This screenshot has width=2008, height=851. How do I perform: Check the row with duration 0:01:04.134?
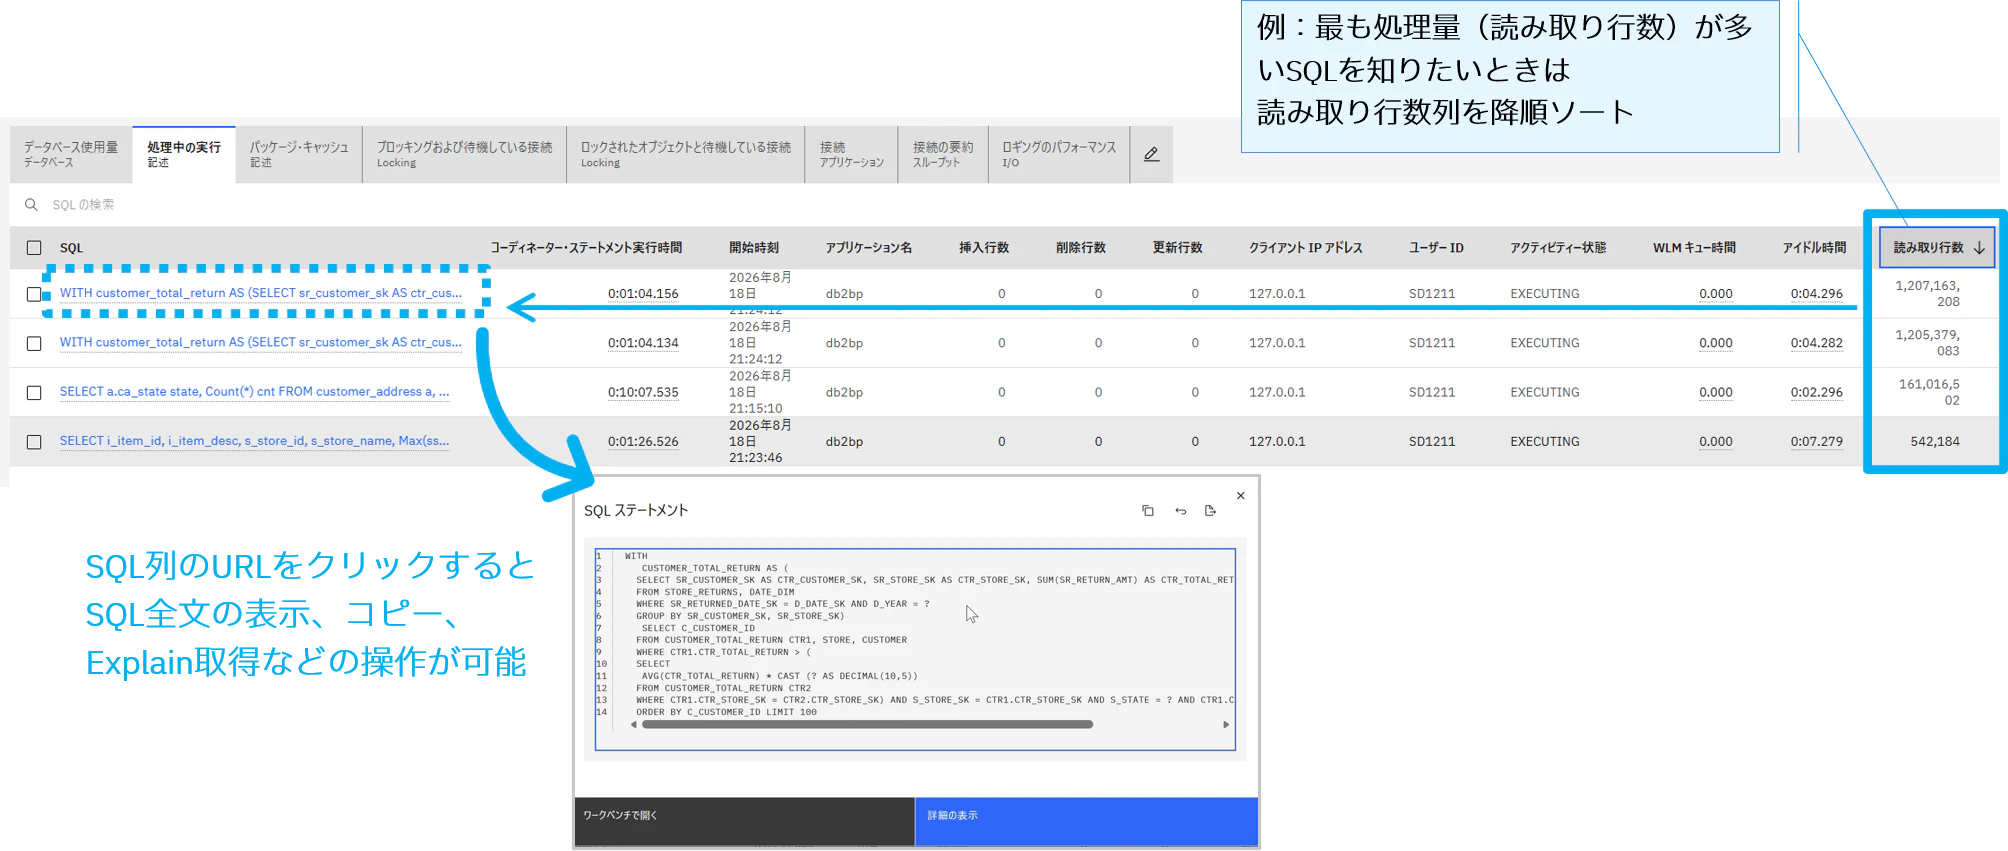click(x=34, y=343)
